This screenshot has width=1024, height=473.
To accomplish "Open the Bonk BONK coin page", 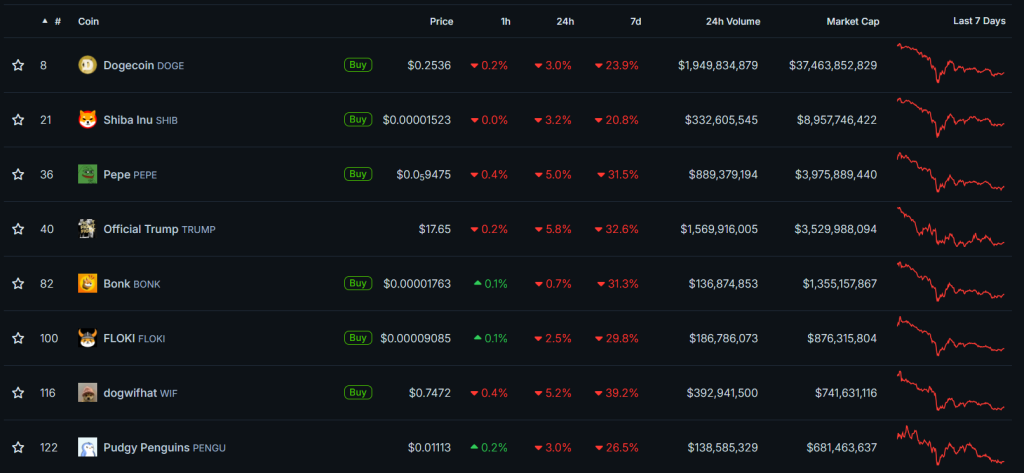I will 132,284.
